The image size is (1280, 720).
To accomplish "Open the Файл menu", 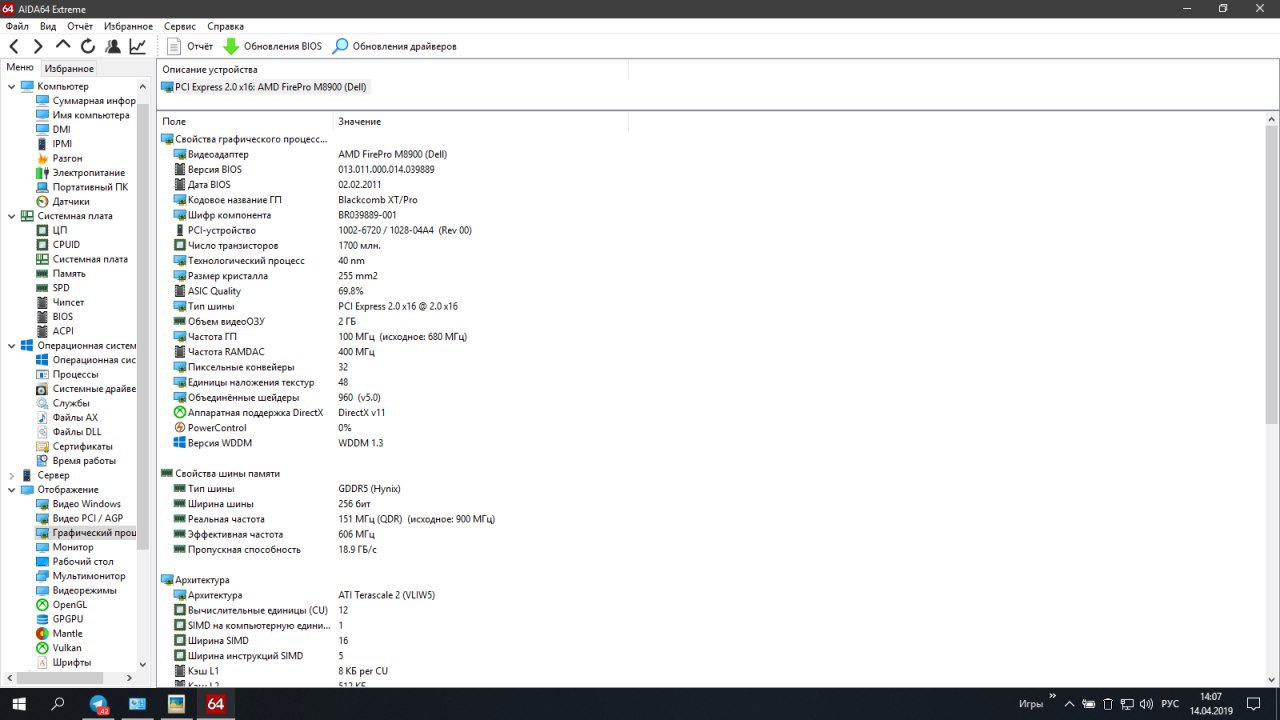I will pos(17,26).
